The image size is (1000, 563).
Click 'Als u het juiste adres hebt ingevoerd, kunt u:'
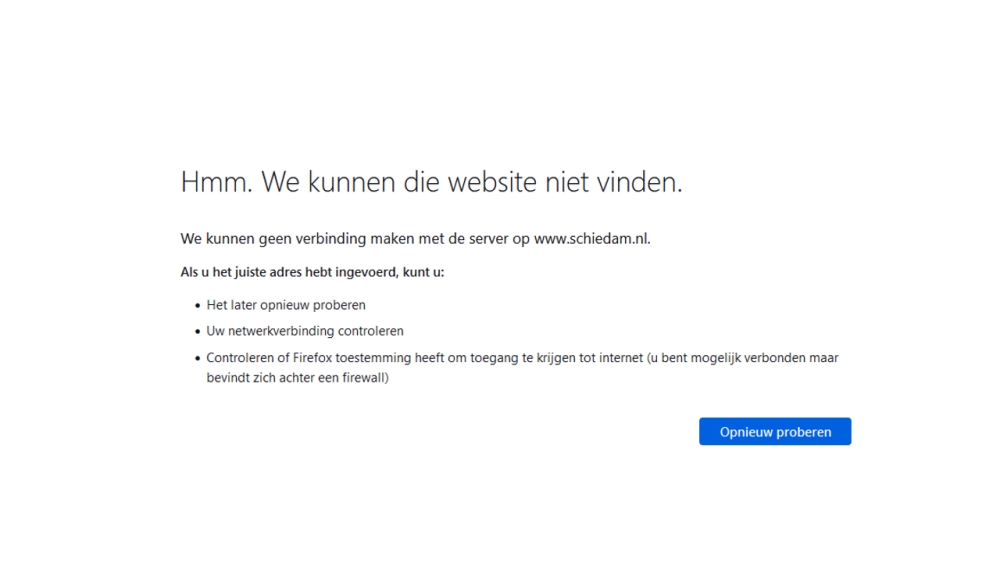tap(312, 272)
